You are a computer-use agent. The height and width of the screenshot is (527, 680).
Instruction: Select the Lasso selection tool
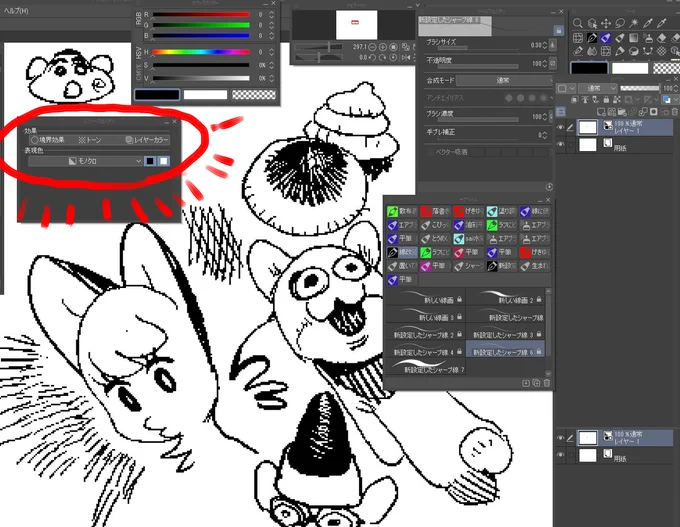[x=620, y=23]
